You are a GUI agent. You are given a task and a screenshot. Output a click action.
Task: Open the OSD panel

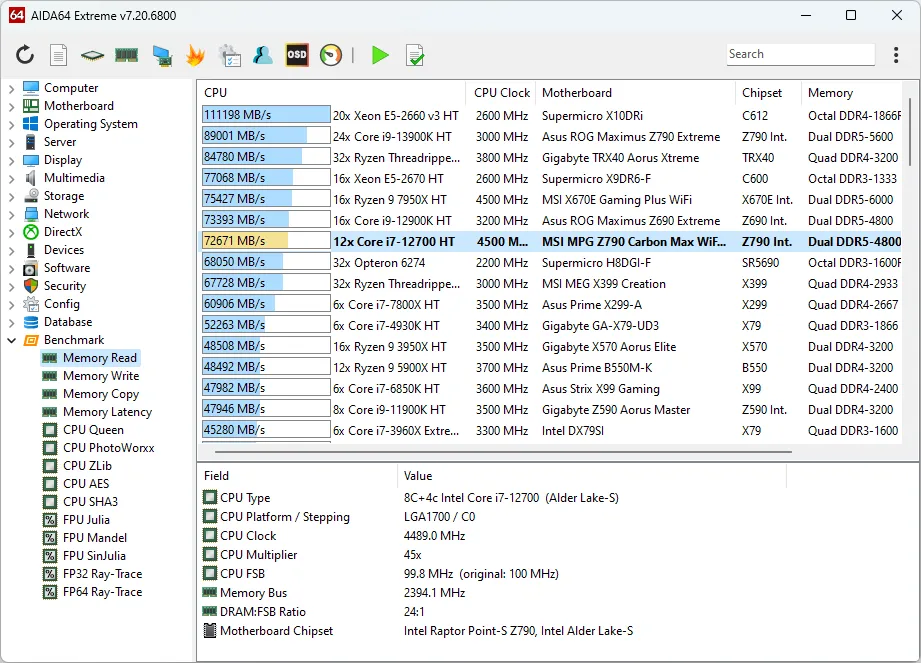click(x=296, y=55)
